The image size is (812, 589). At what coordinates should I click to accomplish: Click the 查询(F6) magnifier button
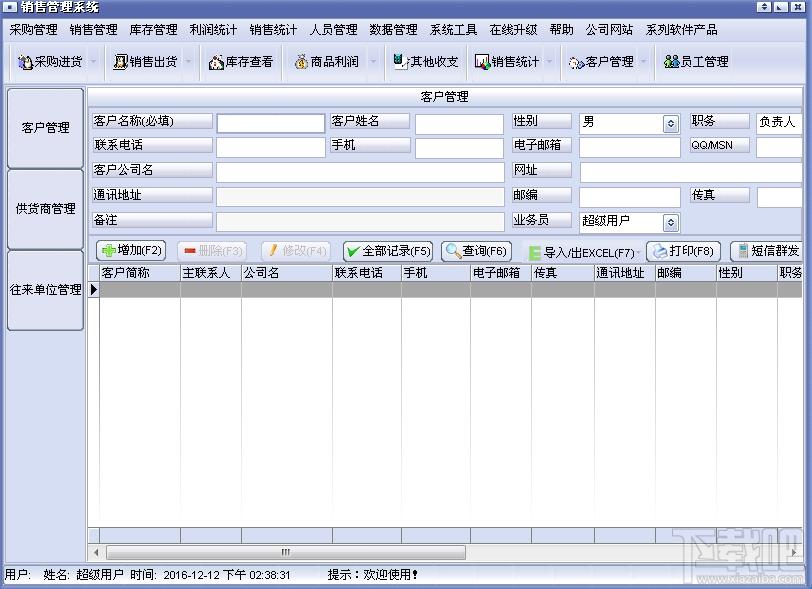click(476, 251)
